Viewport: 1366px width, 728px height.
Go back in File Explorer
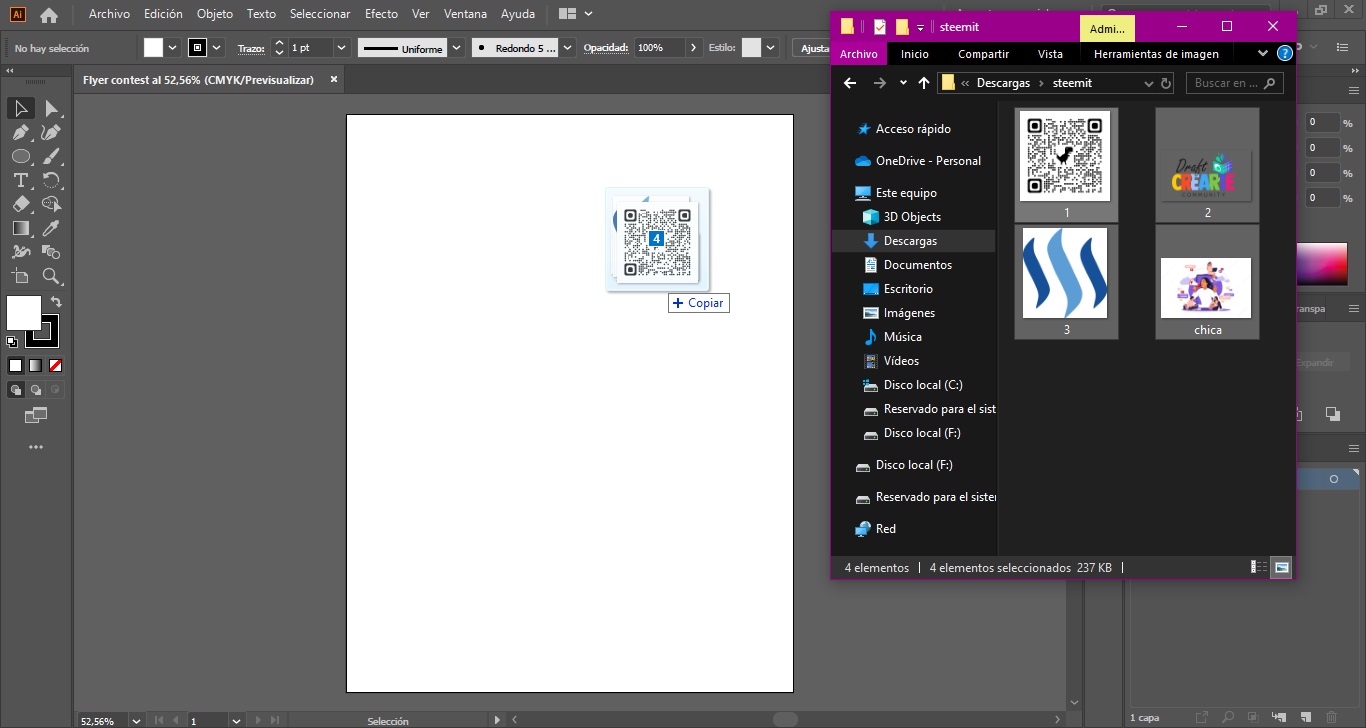[850, 83]
